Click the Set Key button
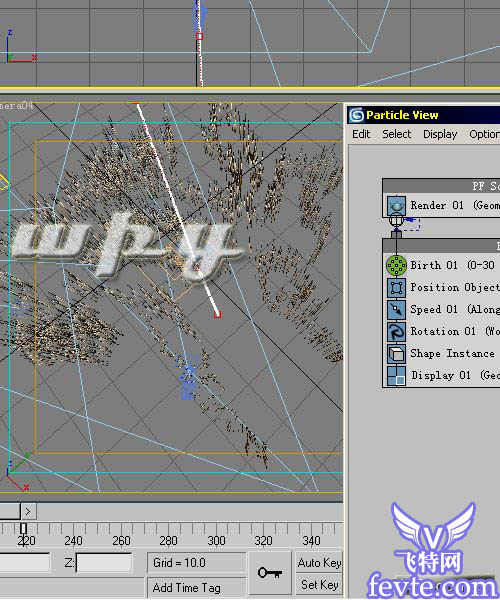The image size is (500, 600). [x=319, y=585]
